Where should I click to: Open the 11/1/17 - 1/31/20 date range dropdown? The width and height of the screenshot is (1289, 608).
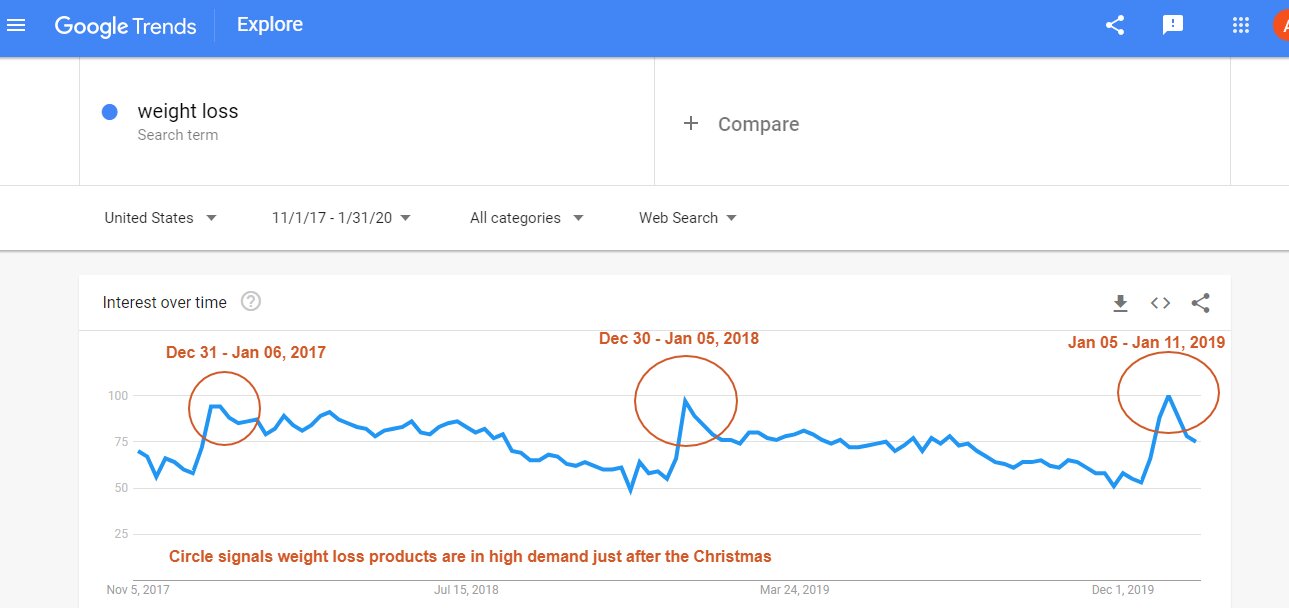[341, 218]
